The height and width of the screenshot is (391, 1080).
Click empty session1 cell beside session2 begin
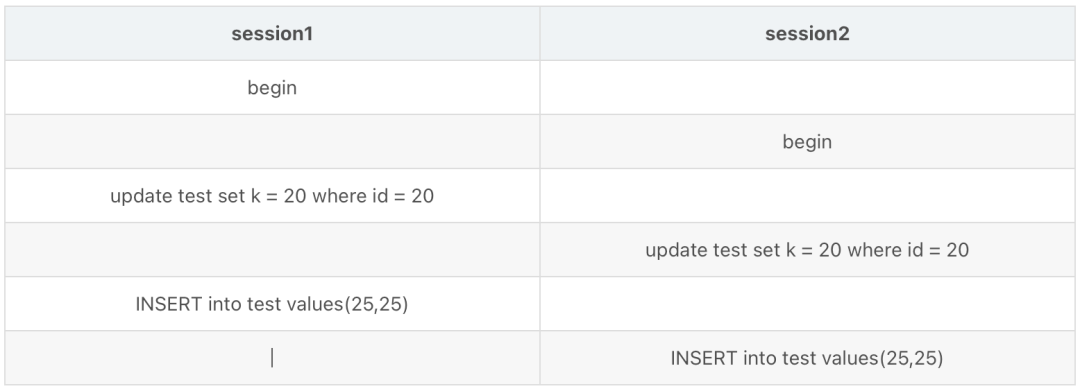click(x=272, y=142)
